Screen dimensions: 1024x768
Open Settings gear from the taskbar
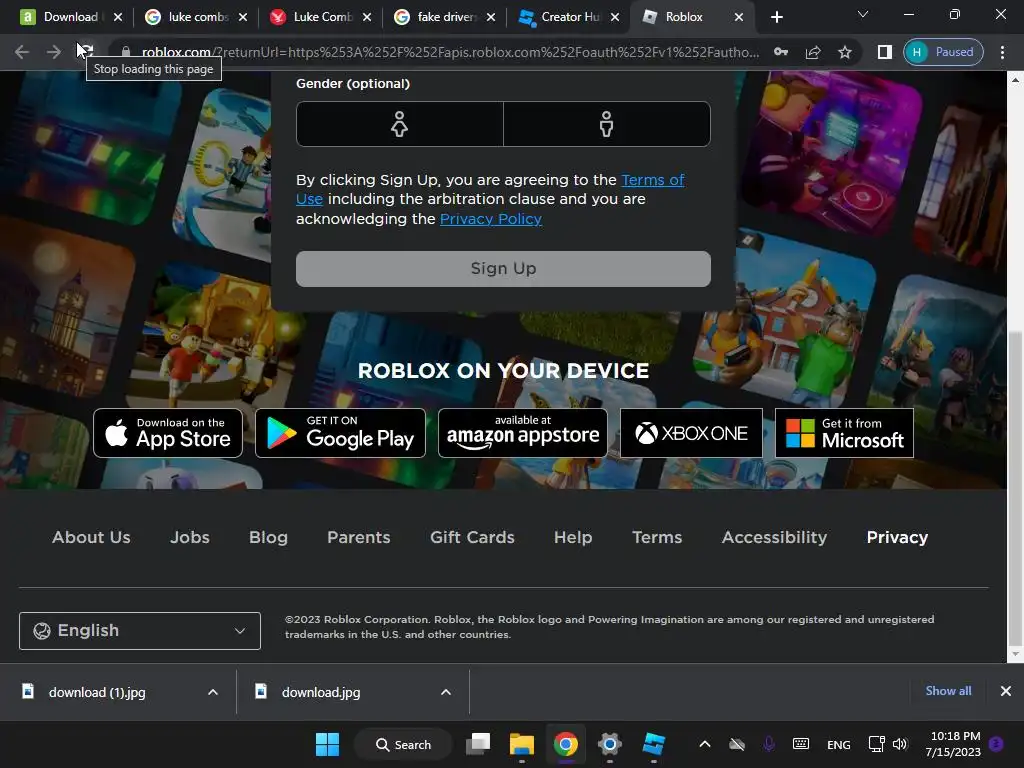(x=609, y=744)
